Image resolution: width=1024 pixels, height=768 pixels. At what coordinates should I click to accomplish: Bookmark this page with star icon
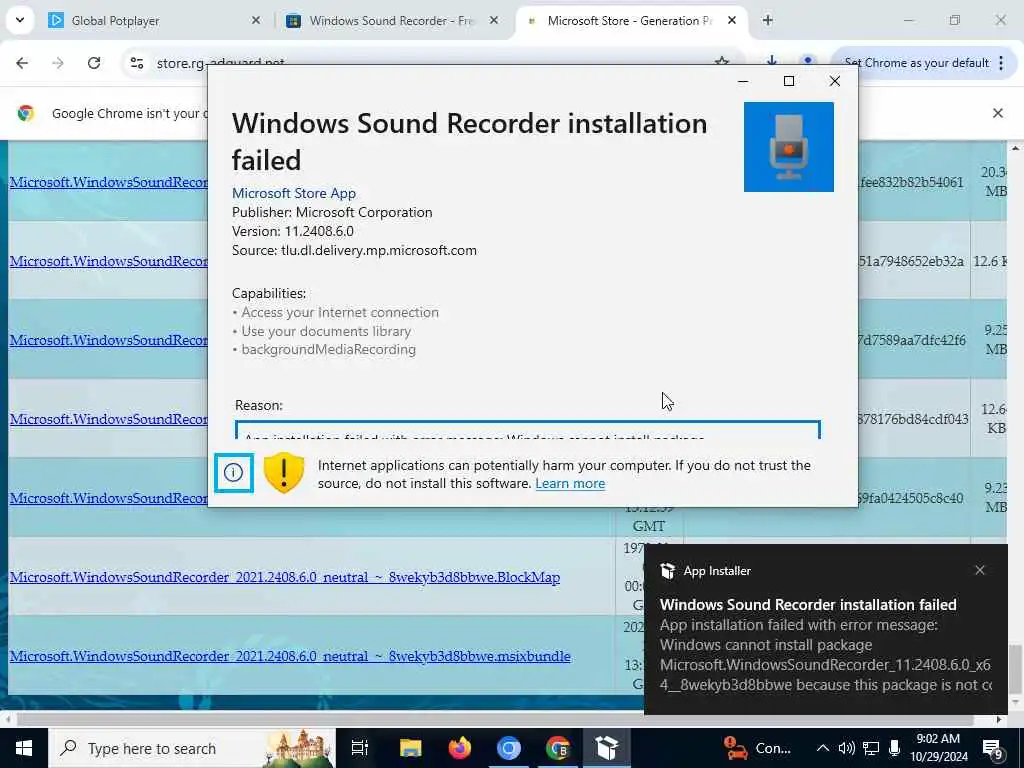point(722,61)
